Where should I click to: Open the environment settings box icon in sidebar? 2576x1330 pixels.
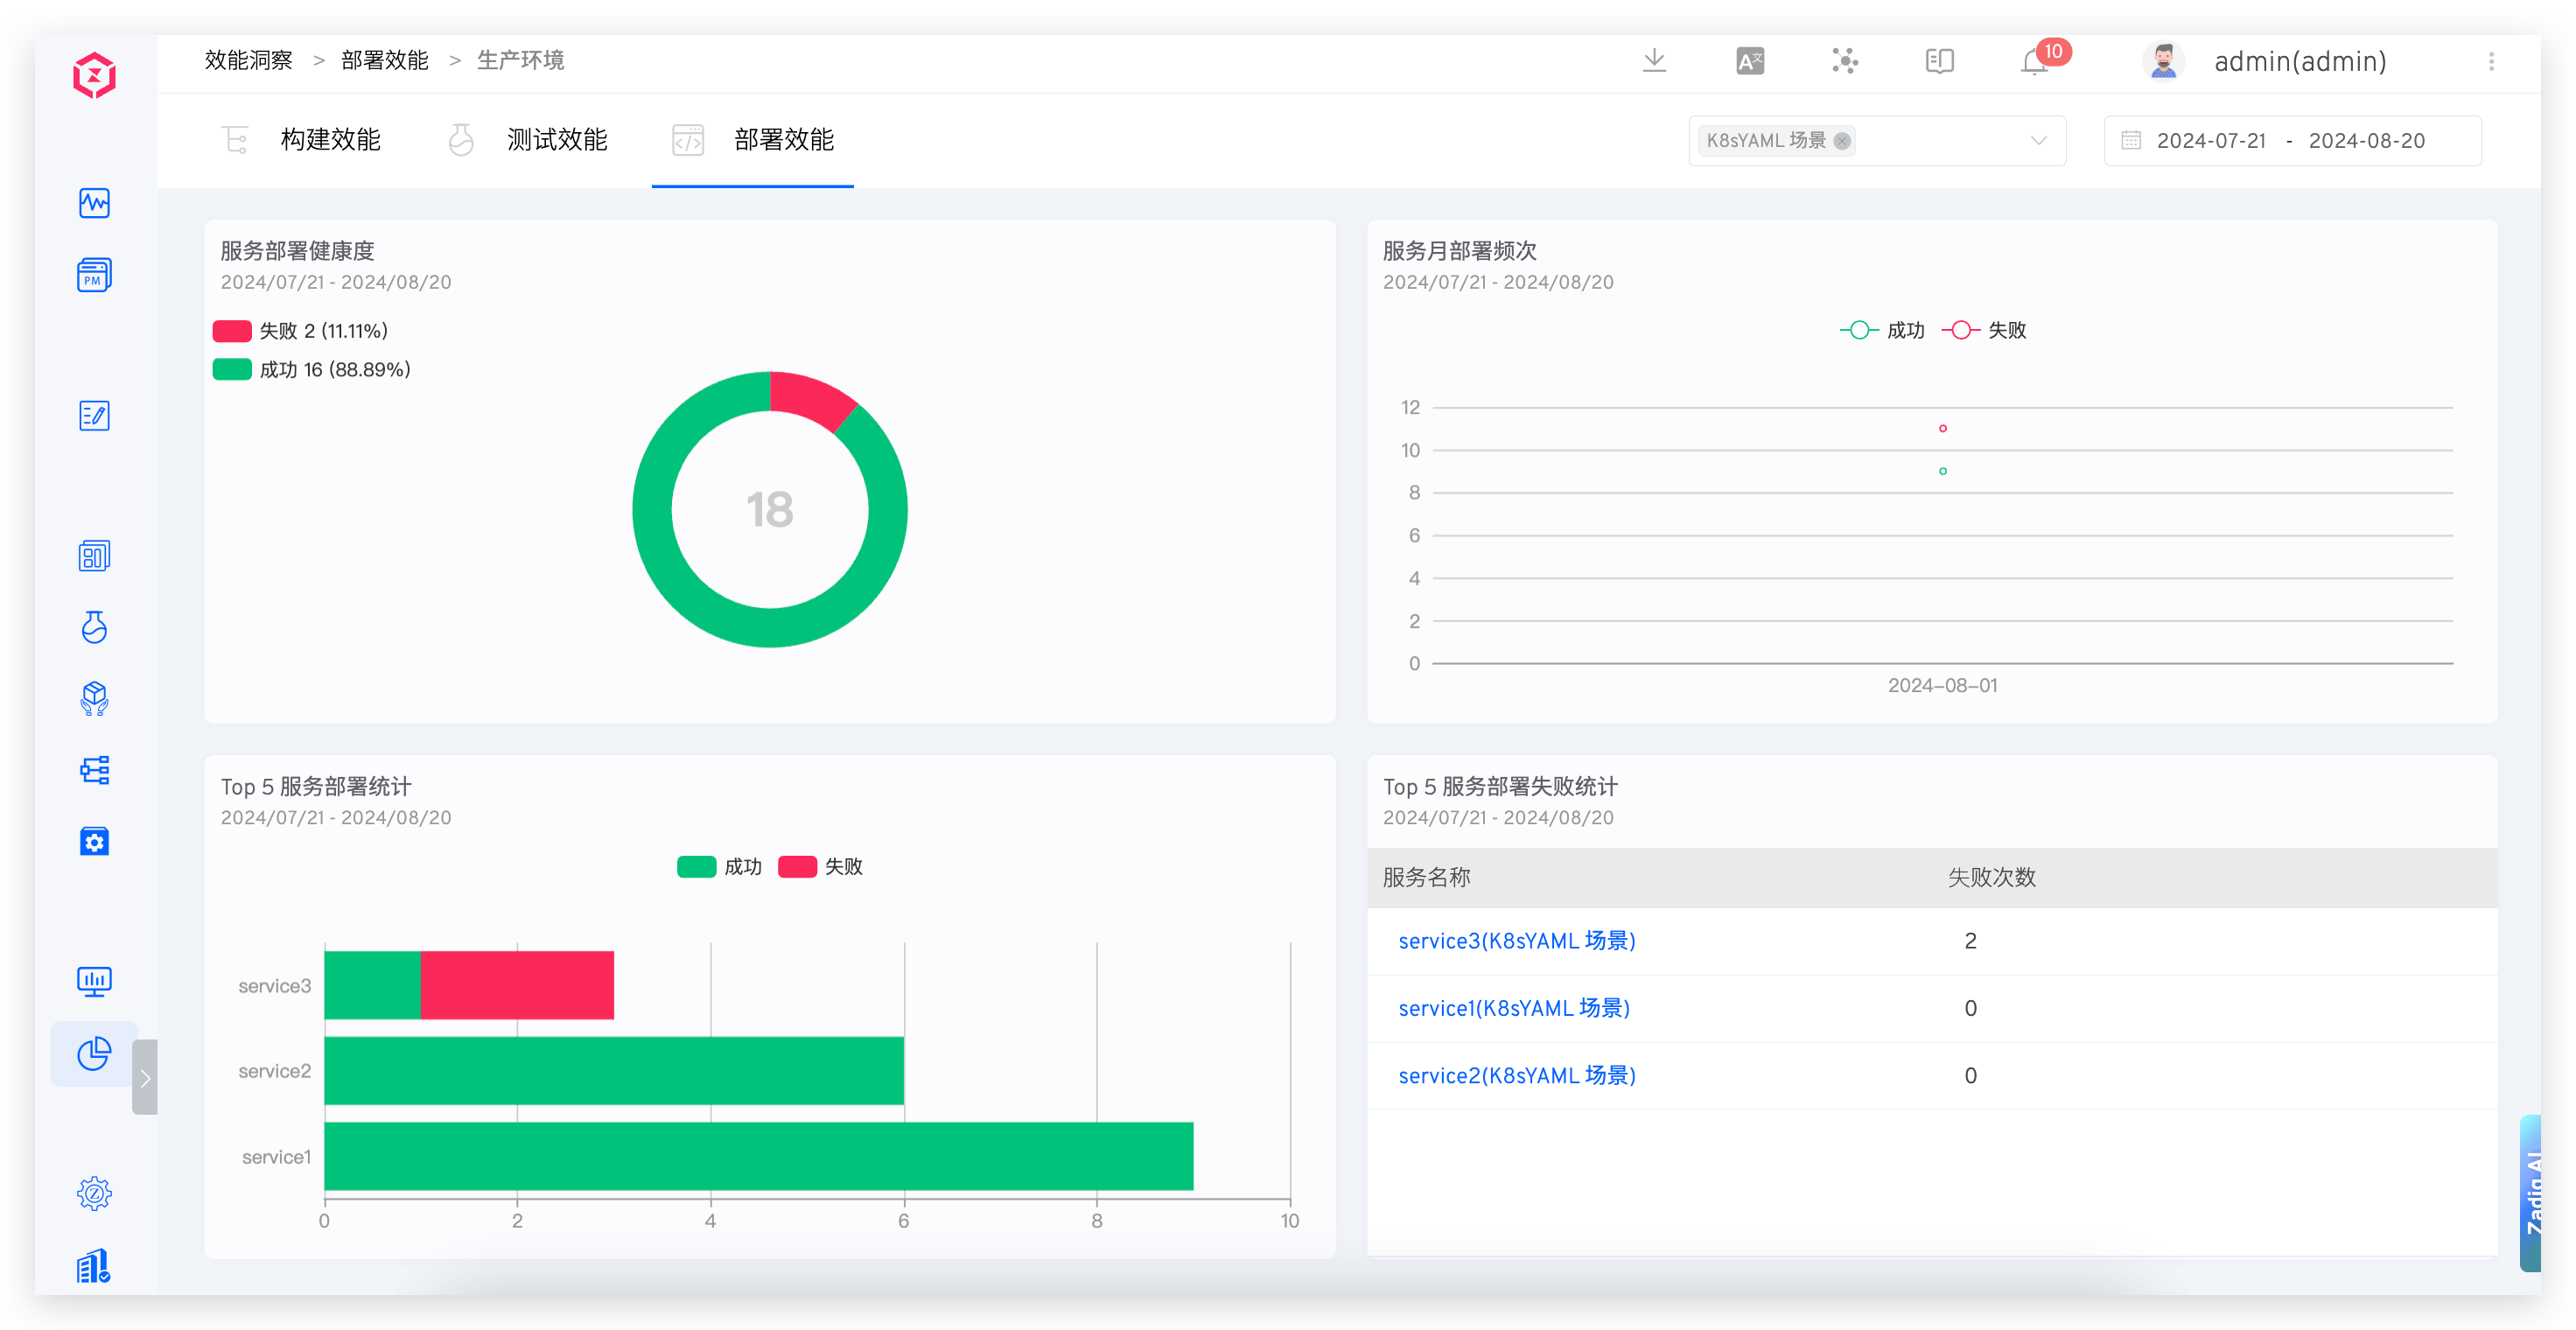click(x=94, y=841)
